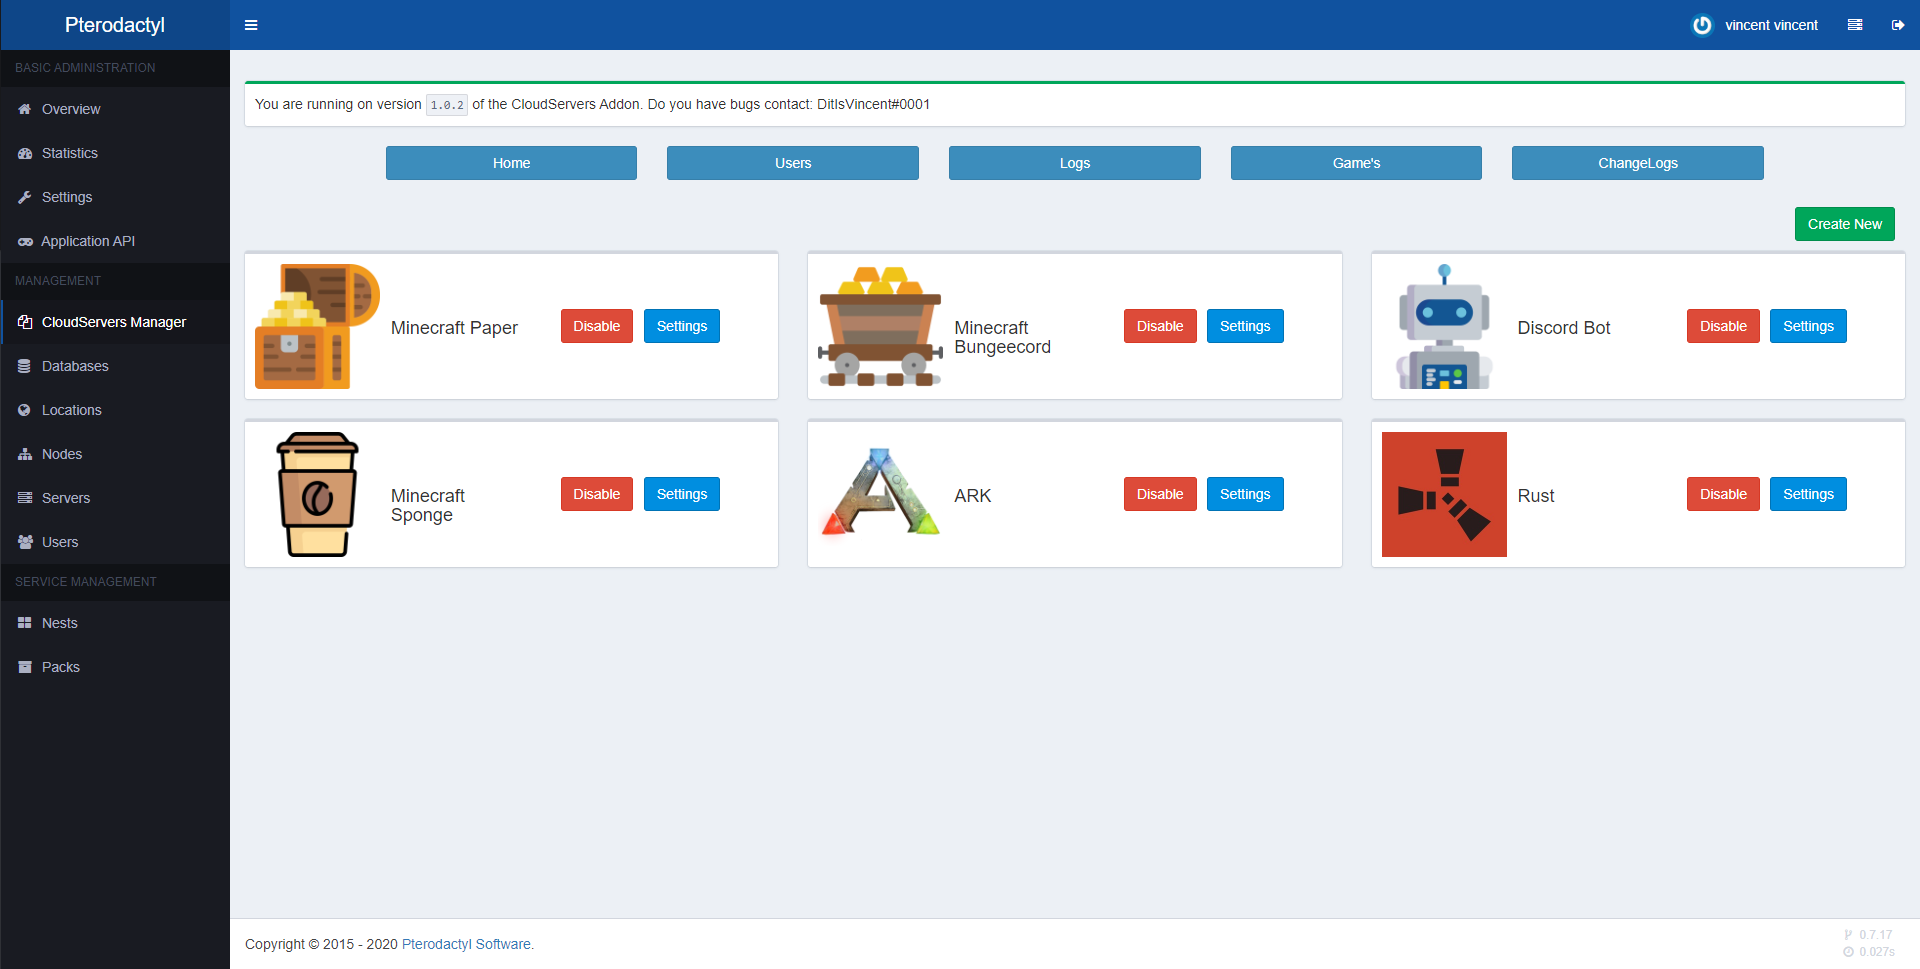Switch to the ChangeLogs tab
1920x969 pixels.
click(x=1637, y=163)
